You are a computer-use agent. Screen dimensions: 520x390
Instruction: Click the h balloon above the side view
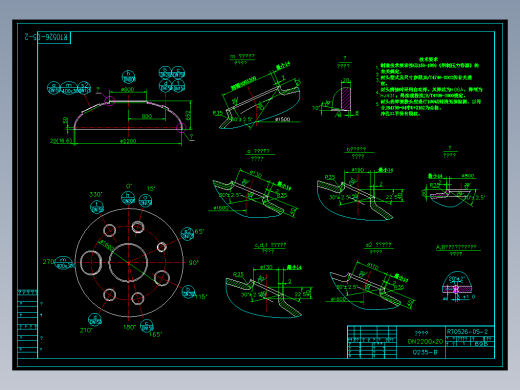click(x=129, y=77)
